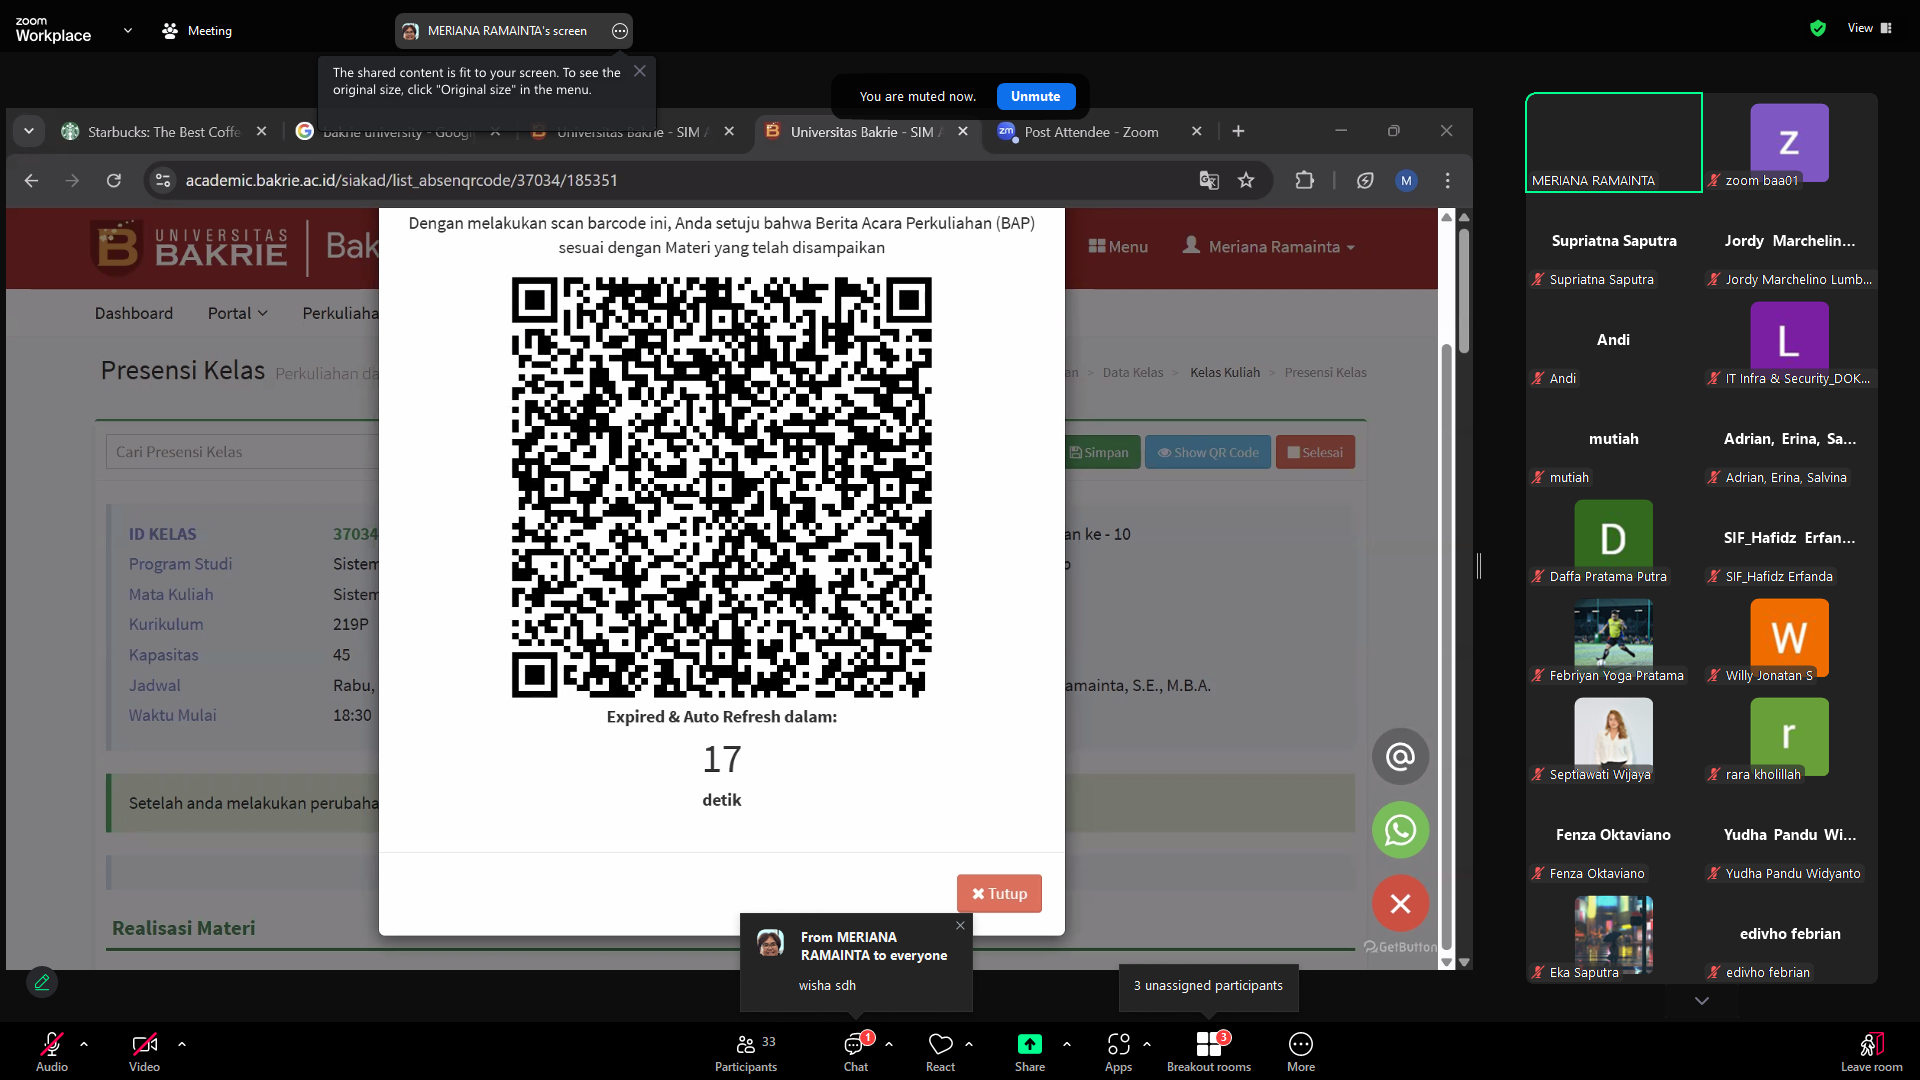Open the Menu item in Bakrie header
The height and width of the screenshot is (1080, 1920).
[1118, 246]
